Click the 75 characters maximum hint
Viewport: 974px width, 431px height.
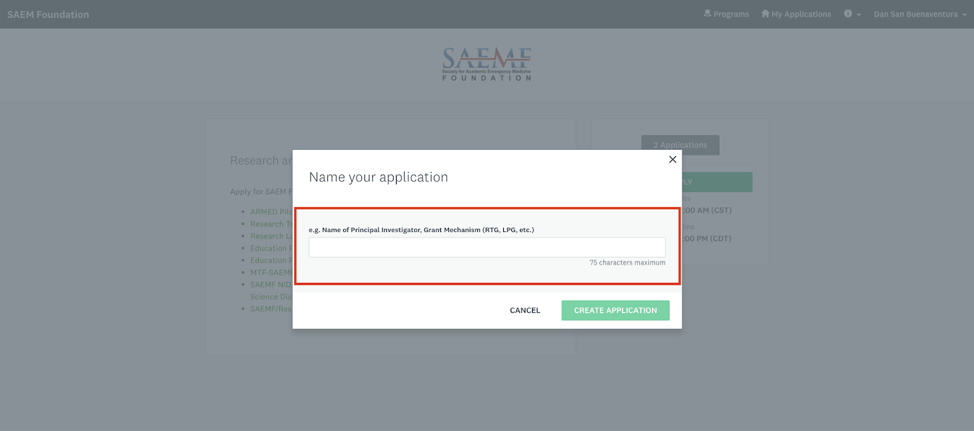[x=627, y=263]
